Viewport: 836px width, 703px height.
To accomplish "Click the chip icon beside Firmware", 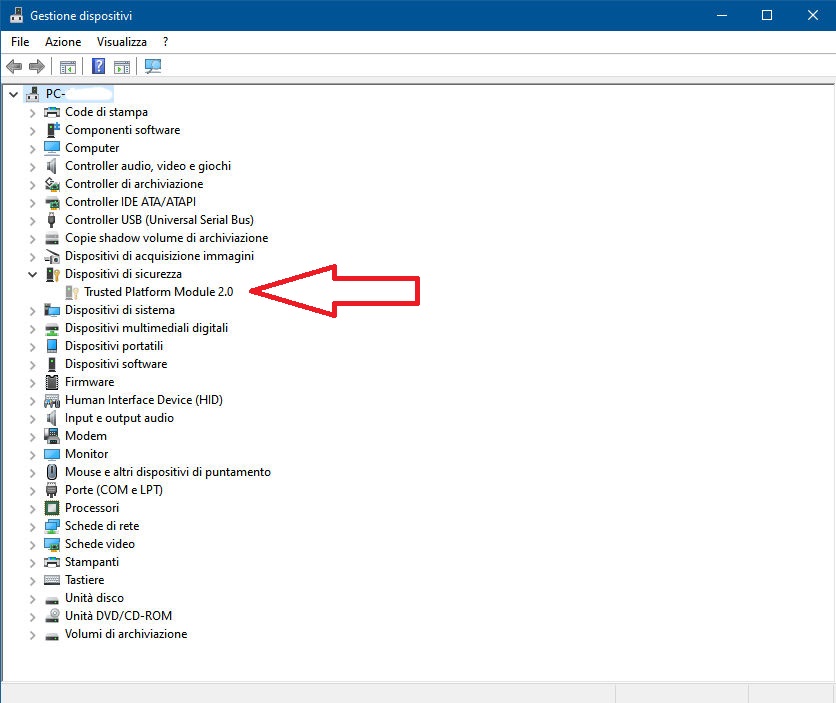I will (x=52, y=382).
